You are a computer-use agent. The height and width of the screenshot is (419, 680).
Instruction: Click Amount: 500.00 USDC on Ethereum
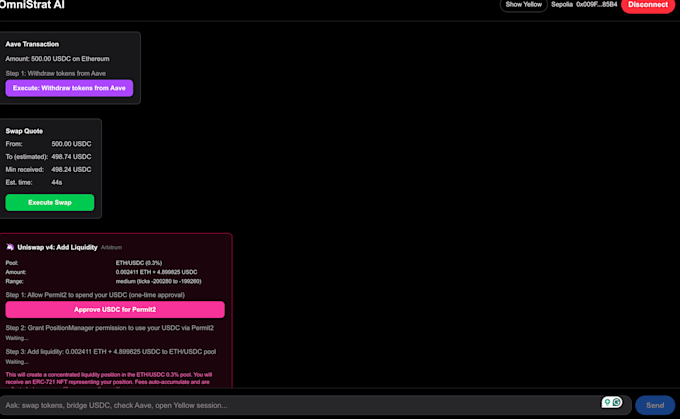coord(57,59)
